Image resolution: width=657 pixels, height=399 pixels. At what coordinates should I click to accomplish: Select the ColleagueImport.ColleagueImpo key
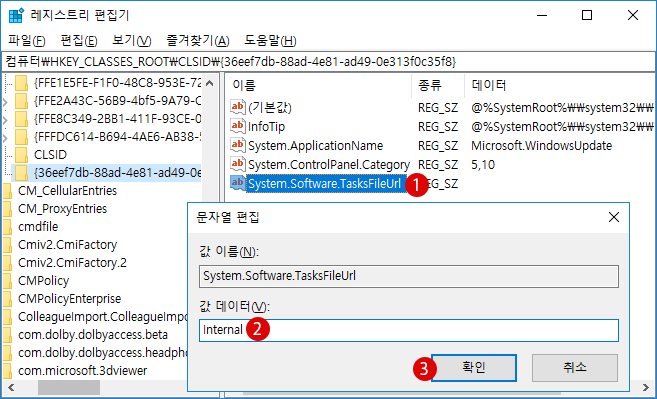tap(102, 317)
